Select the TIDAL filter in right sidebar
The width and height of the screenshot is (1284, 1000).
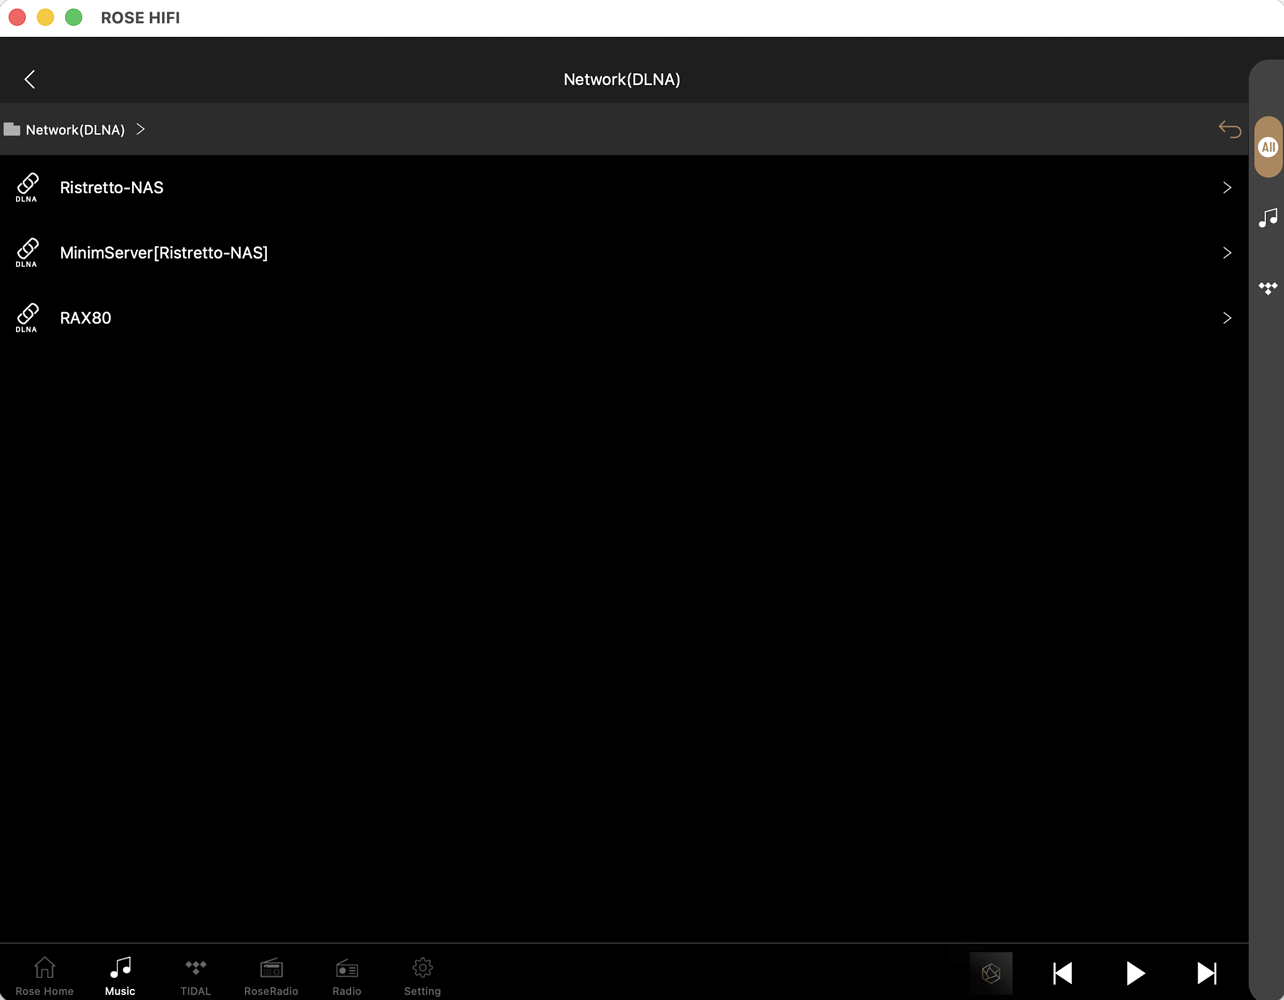1267,288
